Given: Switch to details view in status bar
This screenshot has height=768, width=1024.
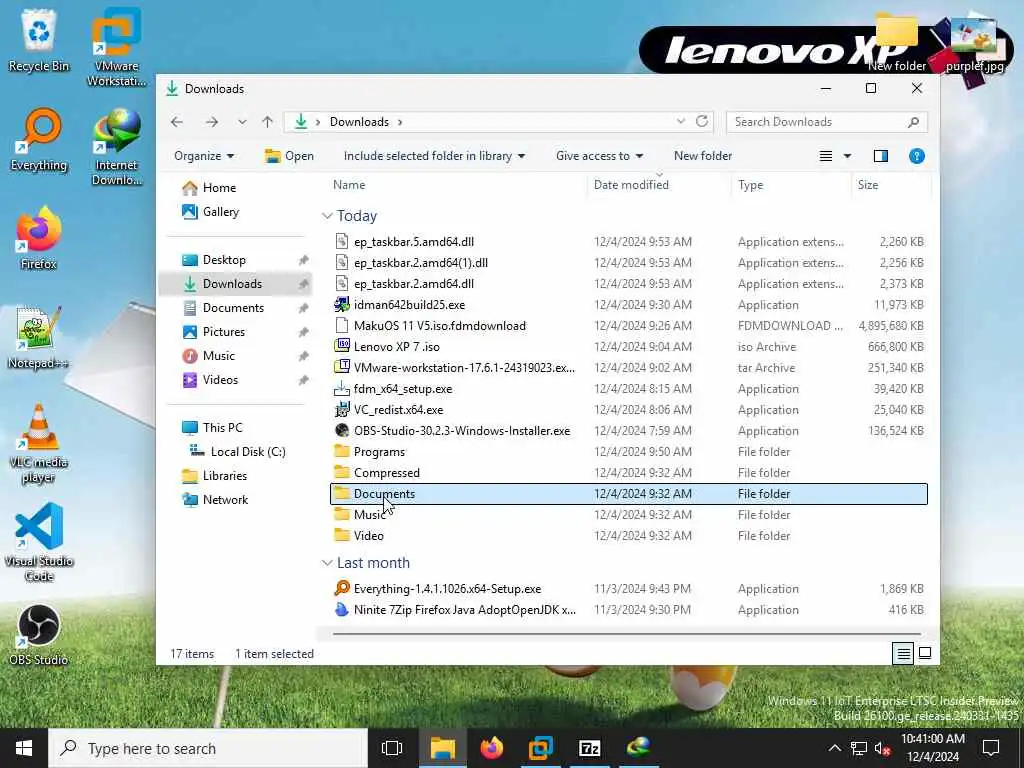Looking at the screenshot, I should pyautogui.click(x=903, y=653).
